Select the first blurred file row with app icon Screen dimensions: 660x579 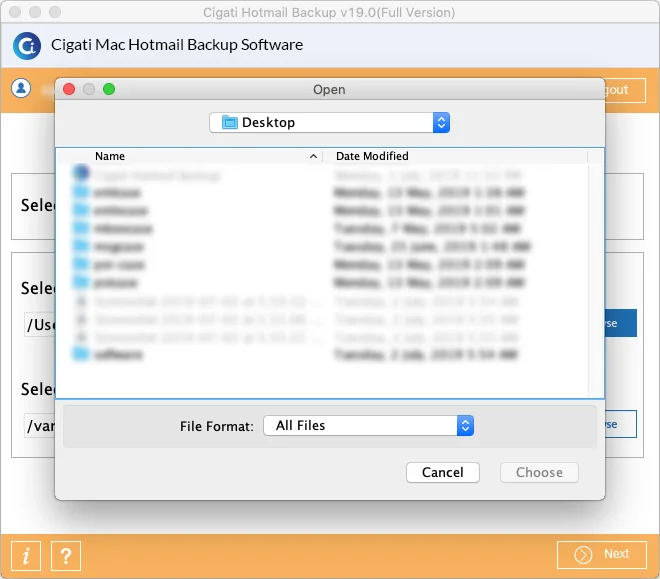322,175
